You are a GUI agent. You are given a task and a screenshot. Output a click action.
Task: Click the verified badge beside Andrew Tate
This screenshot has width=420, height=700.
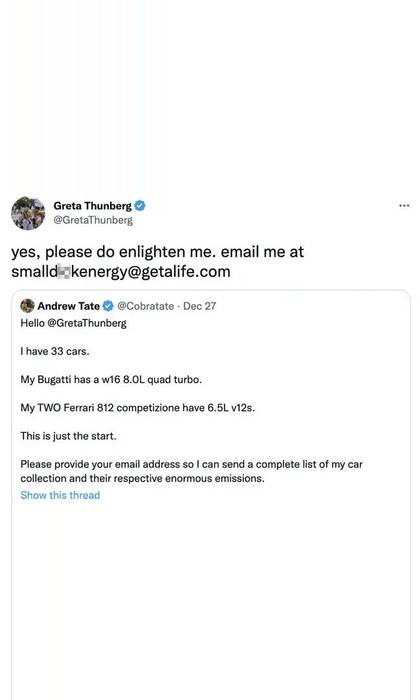108,306
